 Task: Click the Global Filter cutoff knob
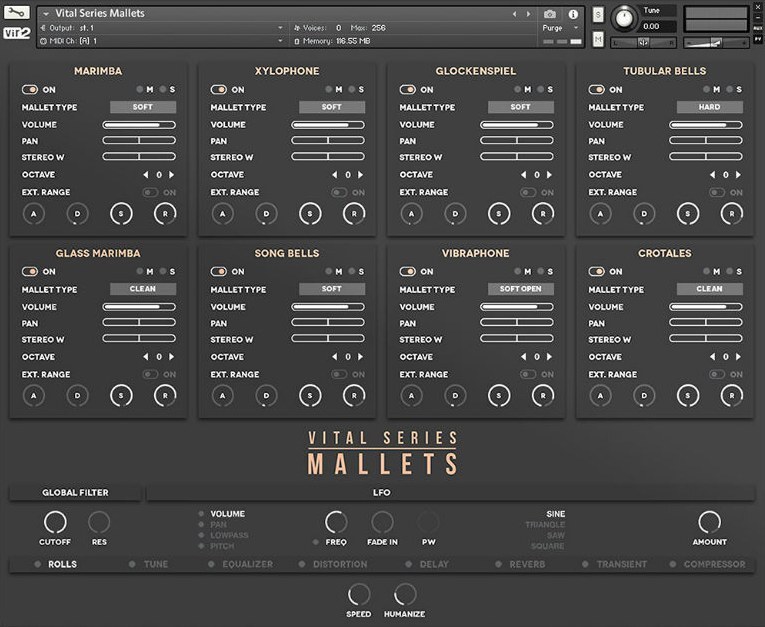point(55,522)
